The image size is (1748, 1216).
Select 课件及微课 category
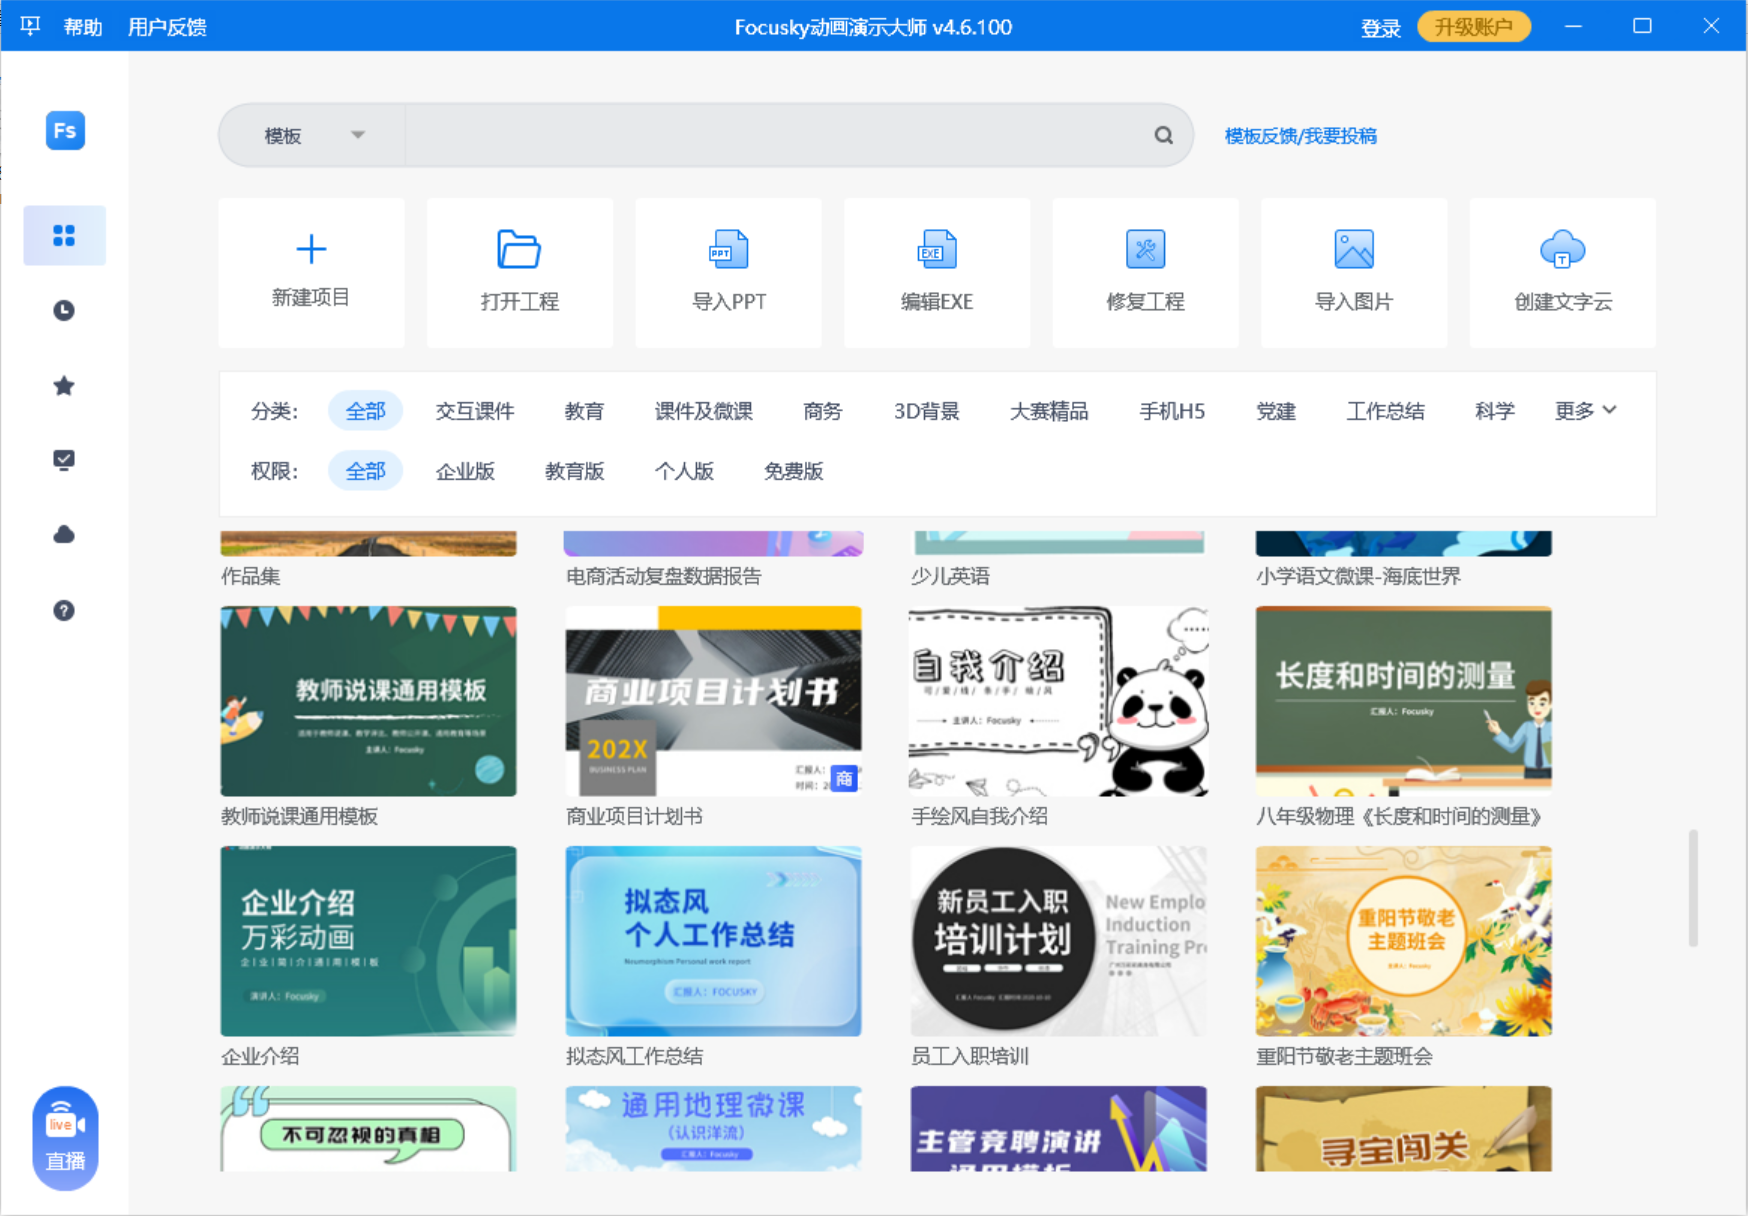[x=704, y=411]
